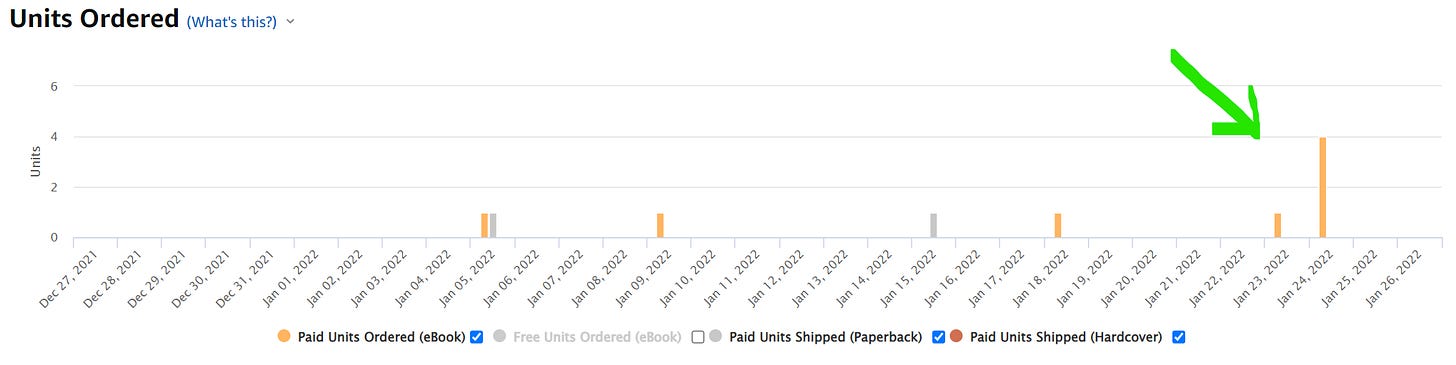Click the Paid Units Shipped (Paperback) legend label
Image resolution: width=1456 pixels, height=365 pixels.
pos(826,337)
